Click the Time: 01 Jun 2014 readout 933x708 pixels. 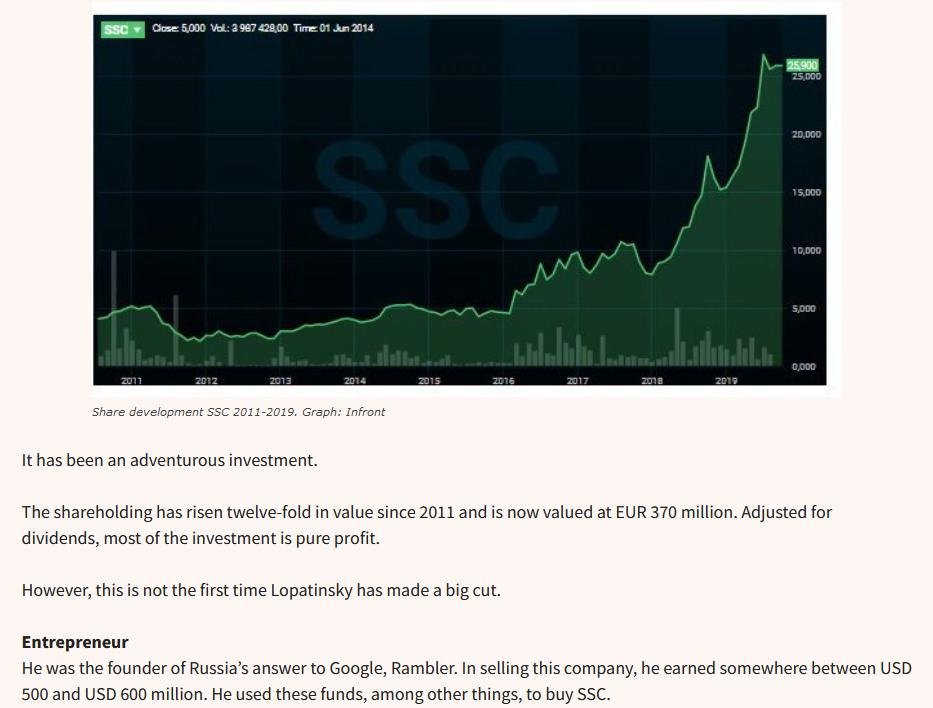[x=333, y=28]
